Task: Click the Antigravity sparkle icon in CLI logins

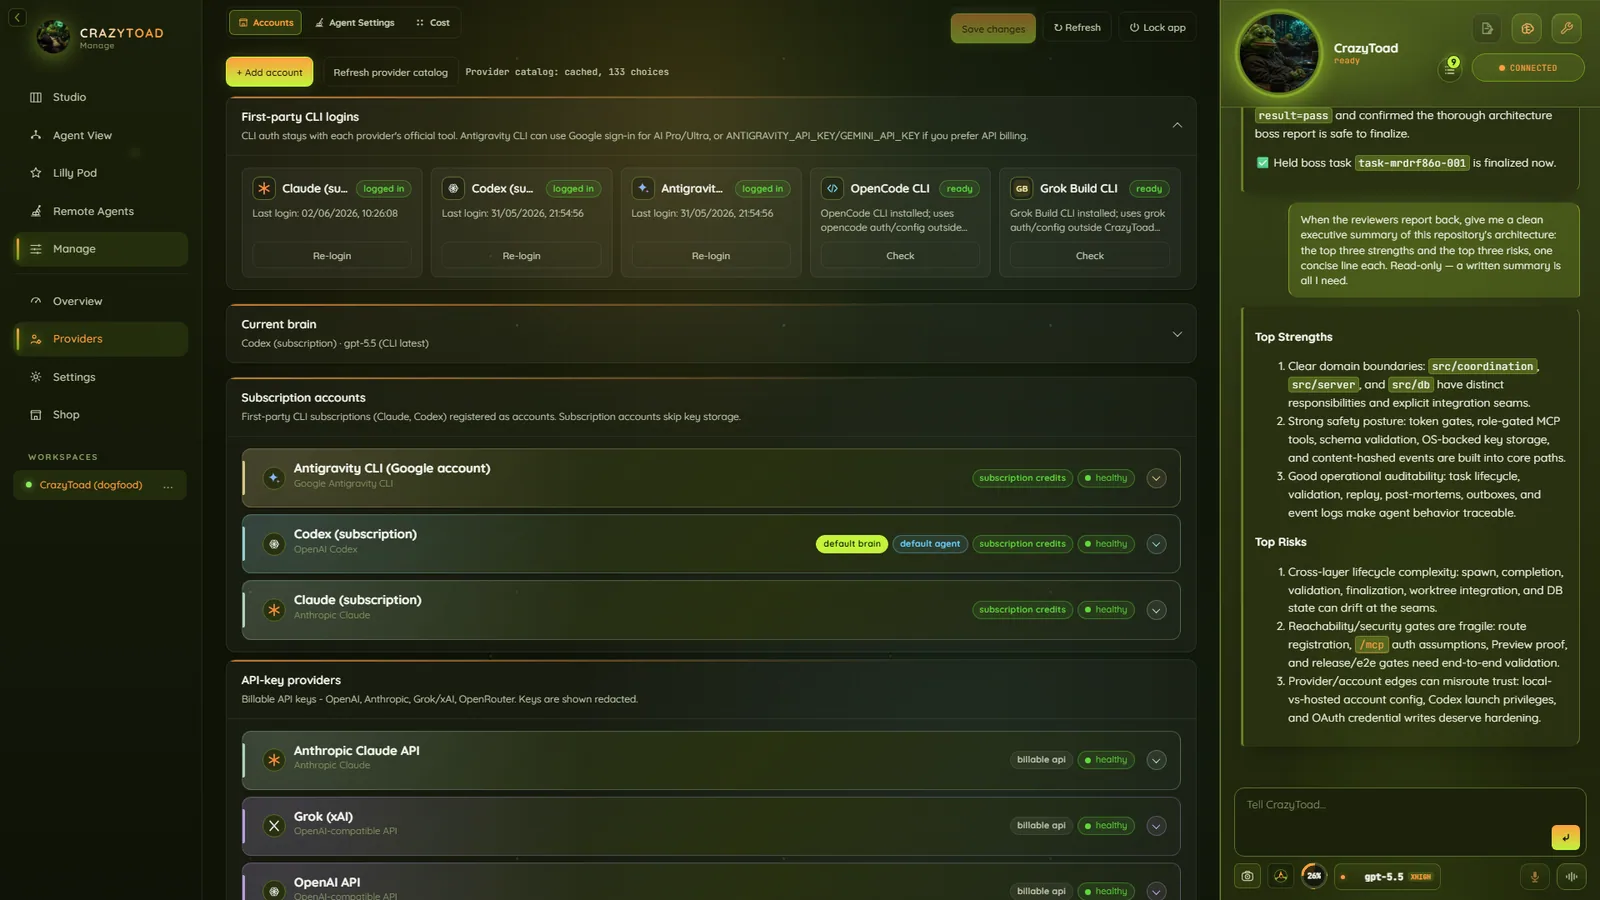Action: coord(643,188)
